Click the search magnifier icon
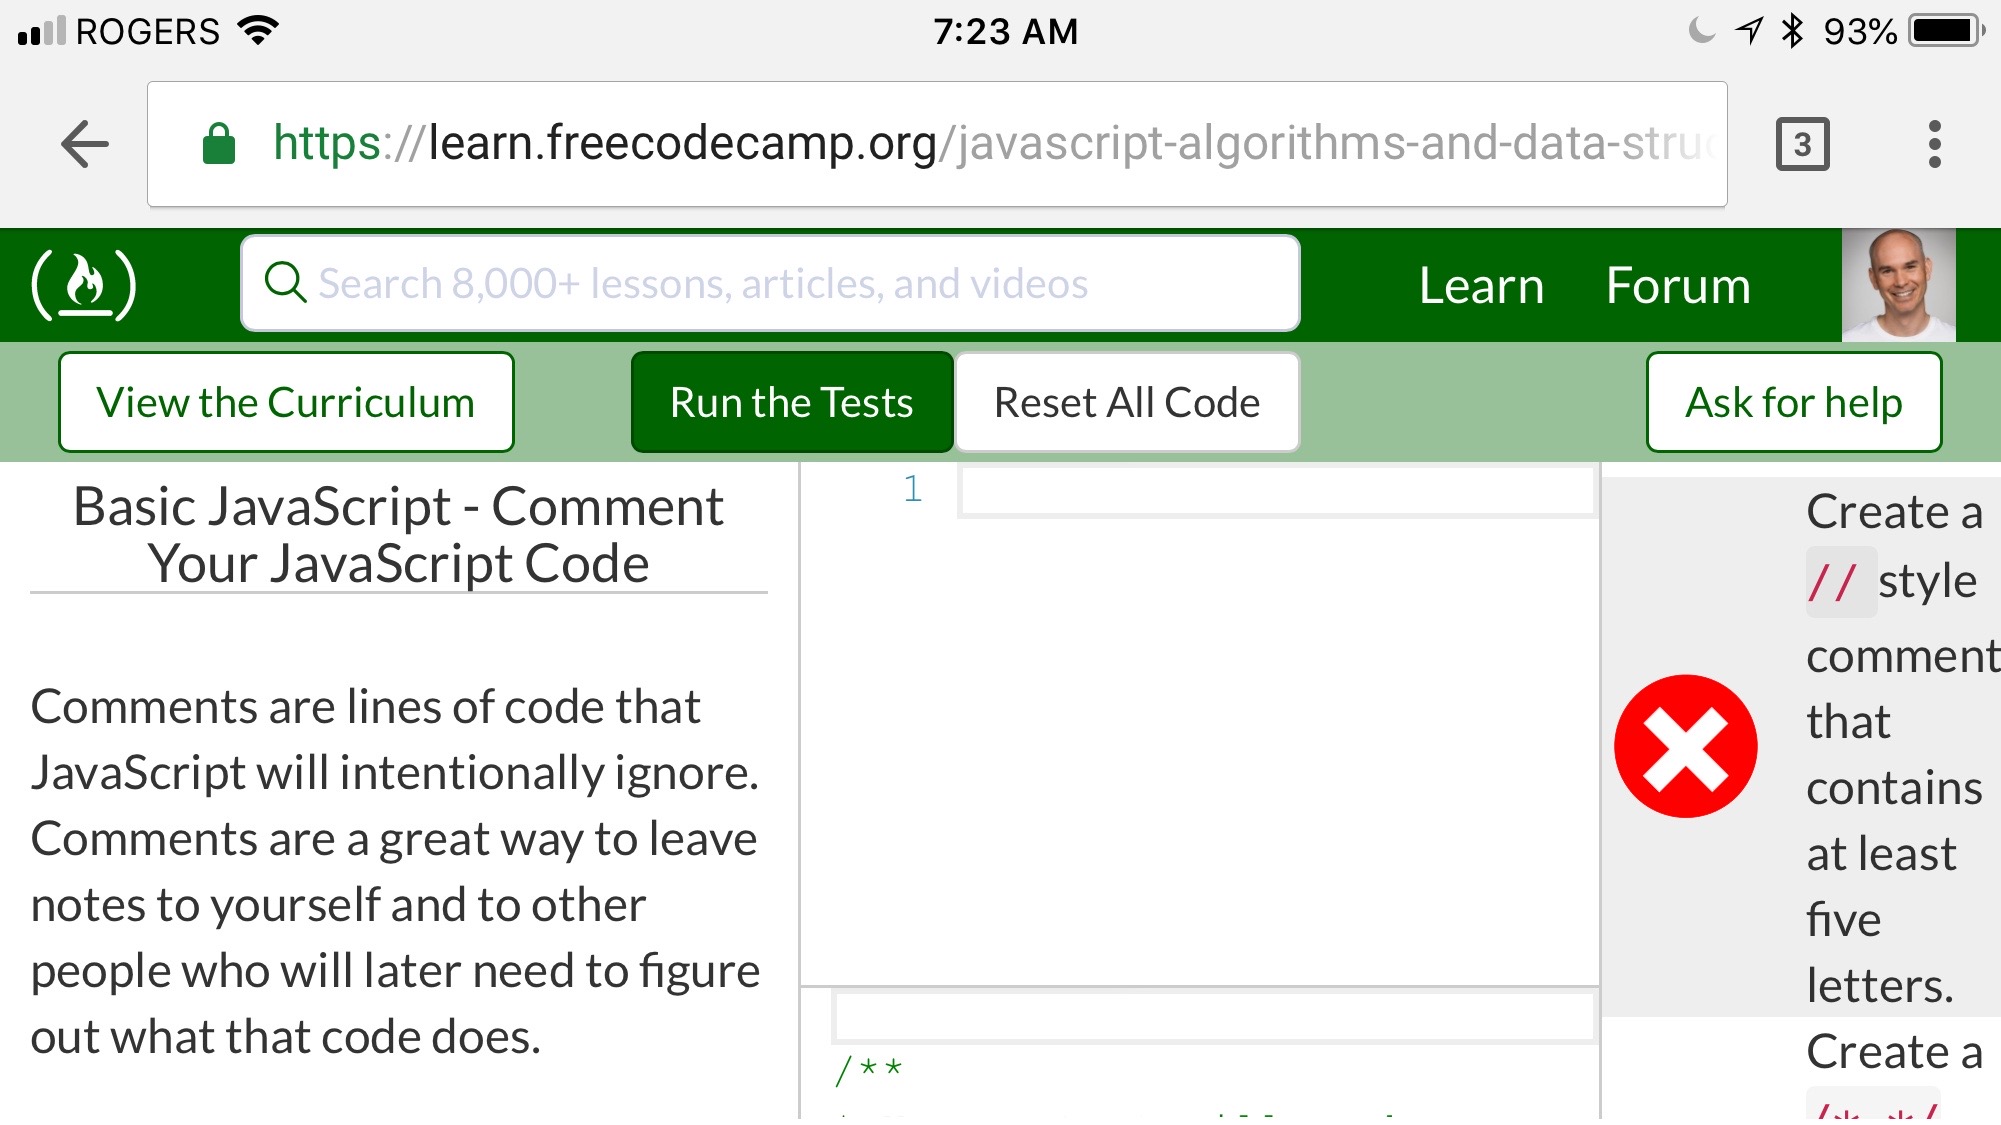The height and width of the screenshot is (1125, 2001). [286, 283]
